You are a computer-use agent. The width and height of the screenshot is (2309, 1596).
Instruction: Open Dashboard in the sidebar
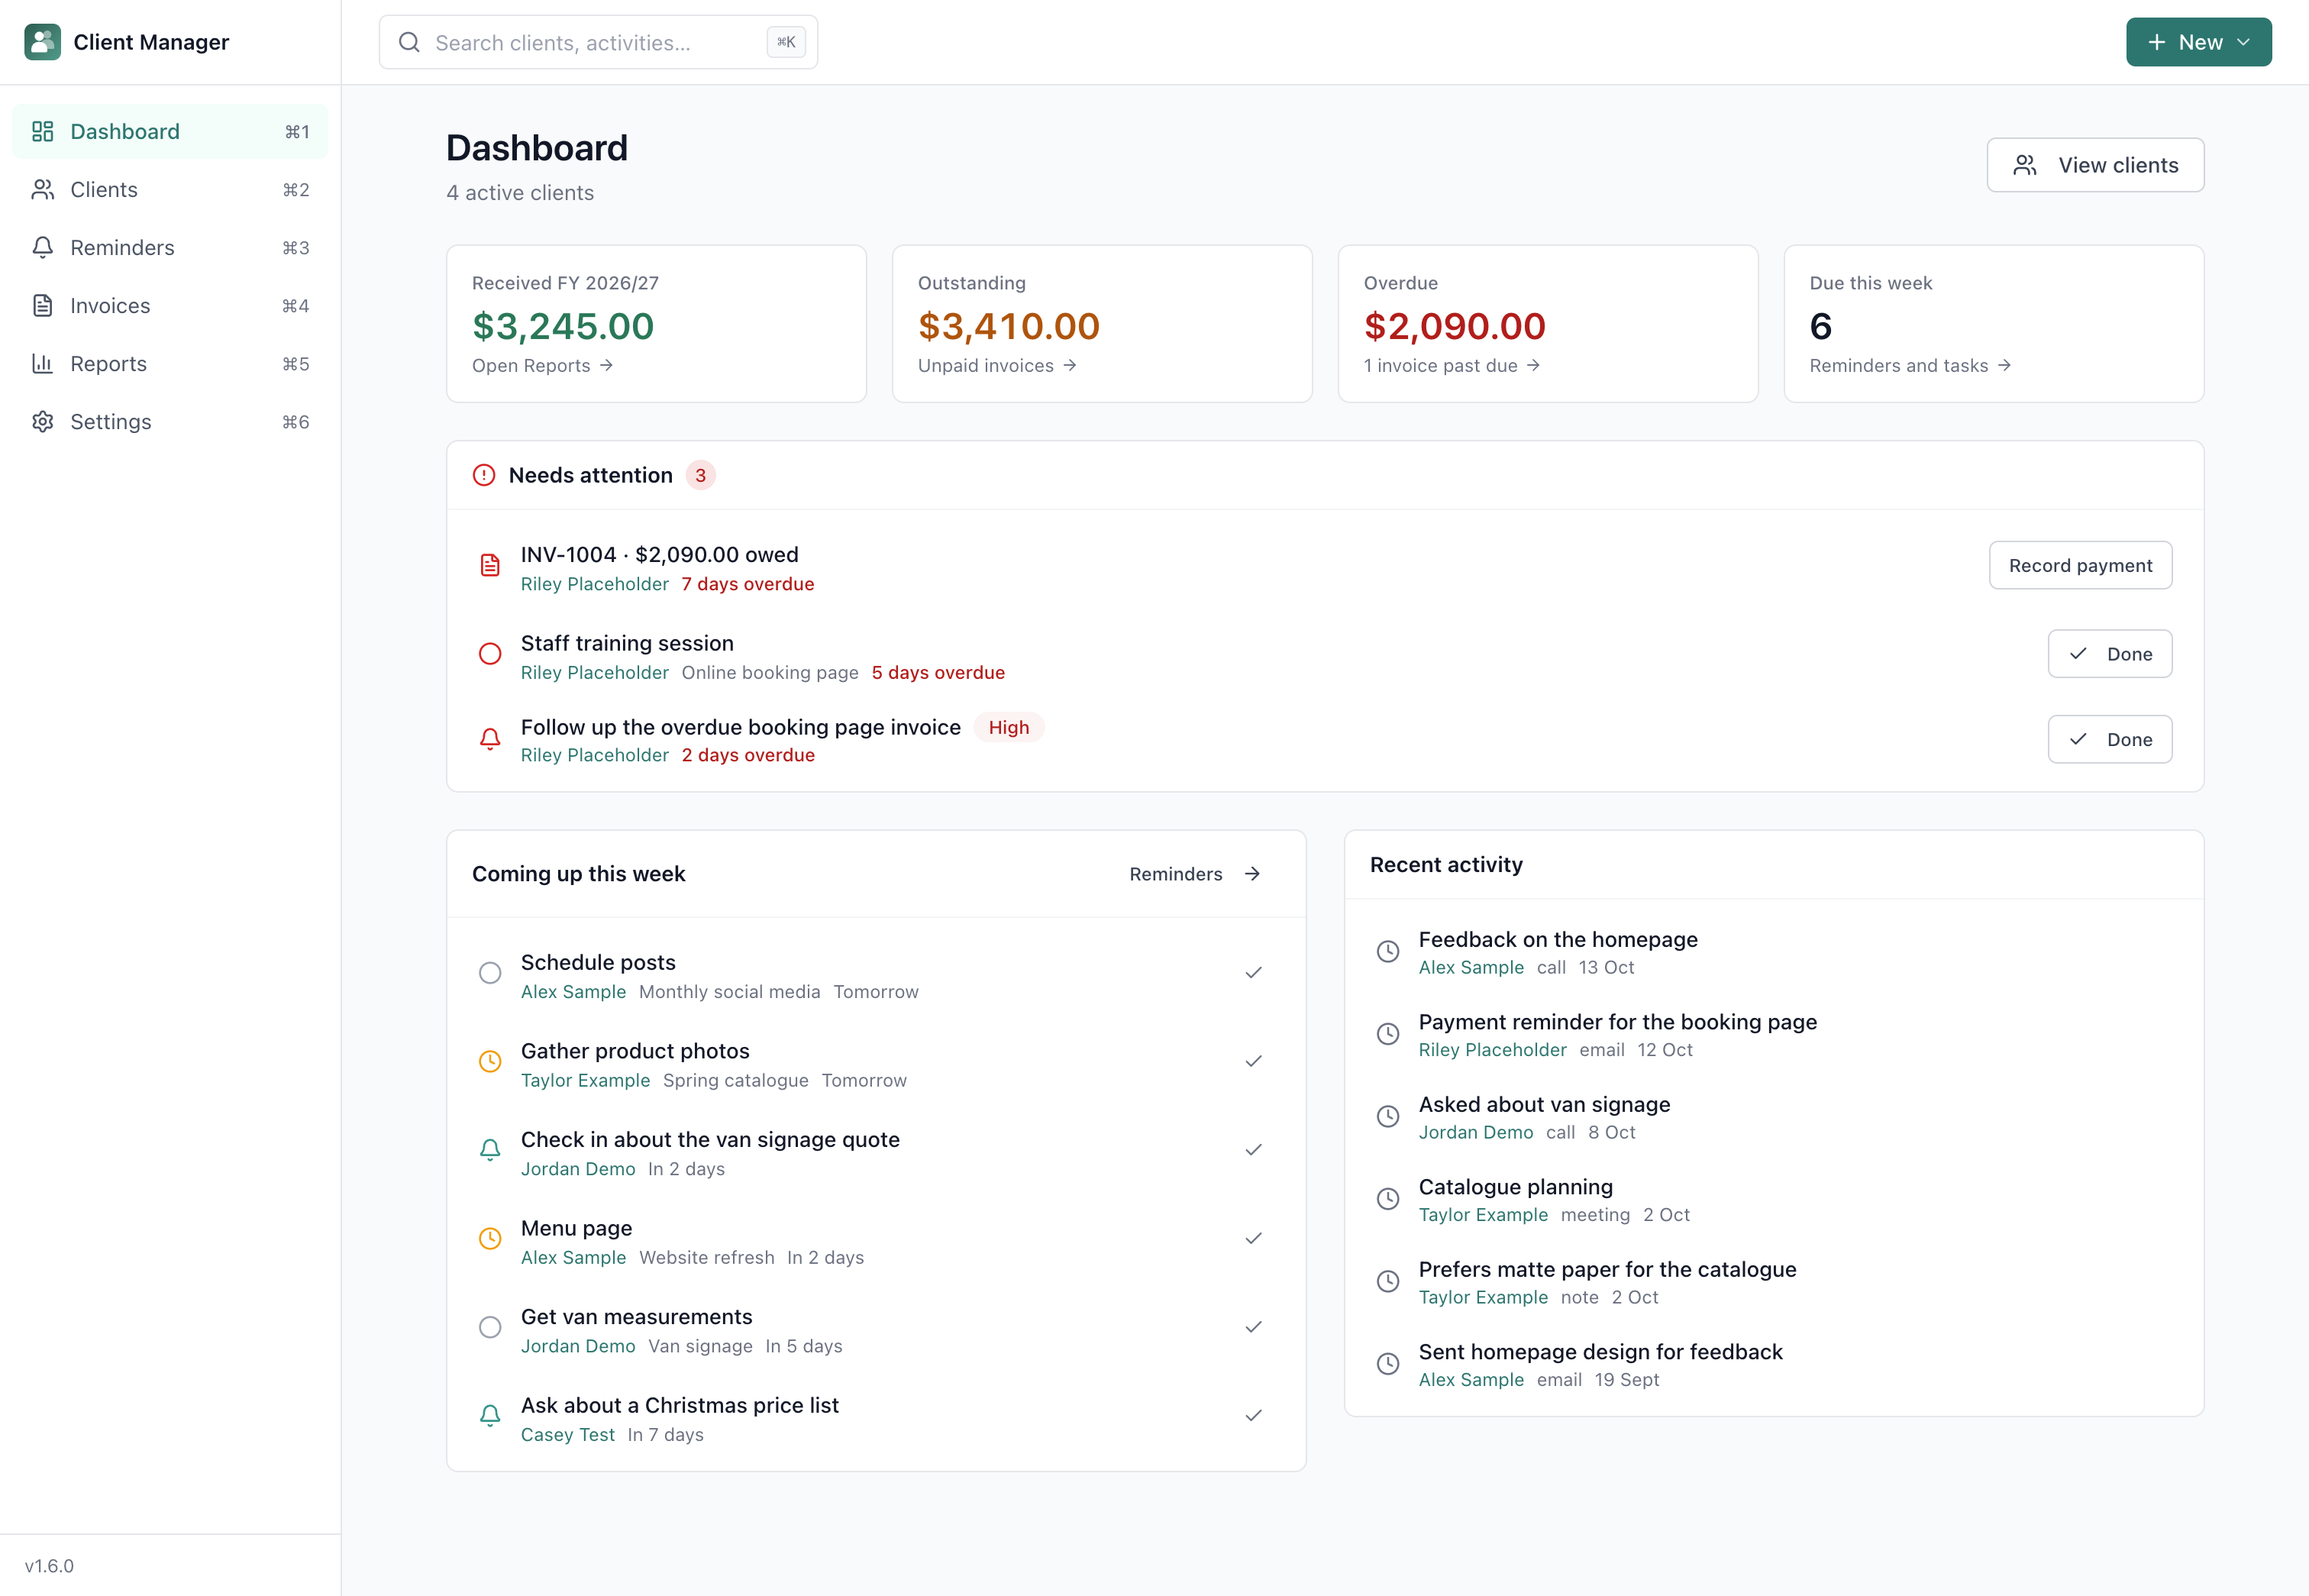pyautogui.click(x=170, y=131)
